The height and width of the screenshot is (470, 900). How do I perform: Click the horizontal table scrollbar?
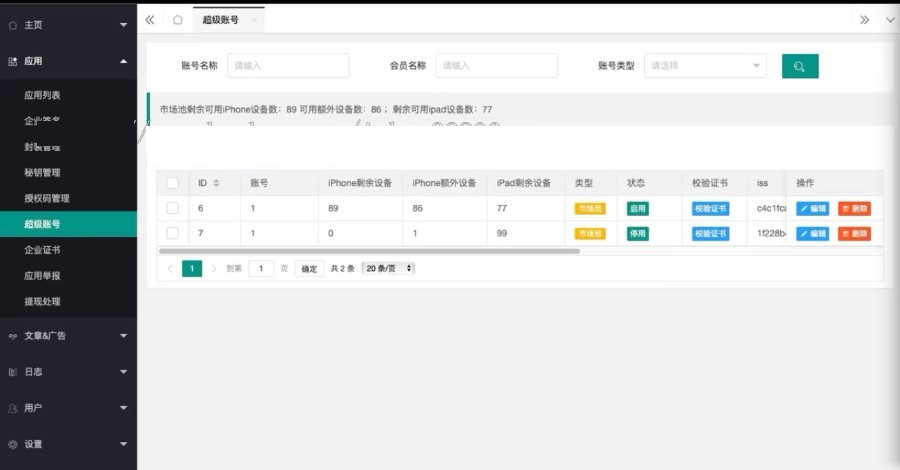point(369,251)
